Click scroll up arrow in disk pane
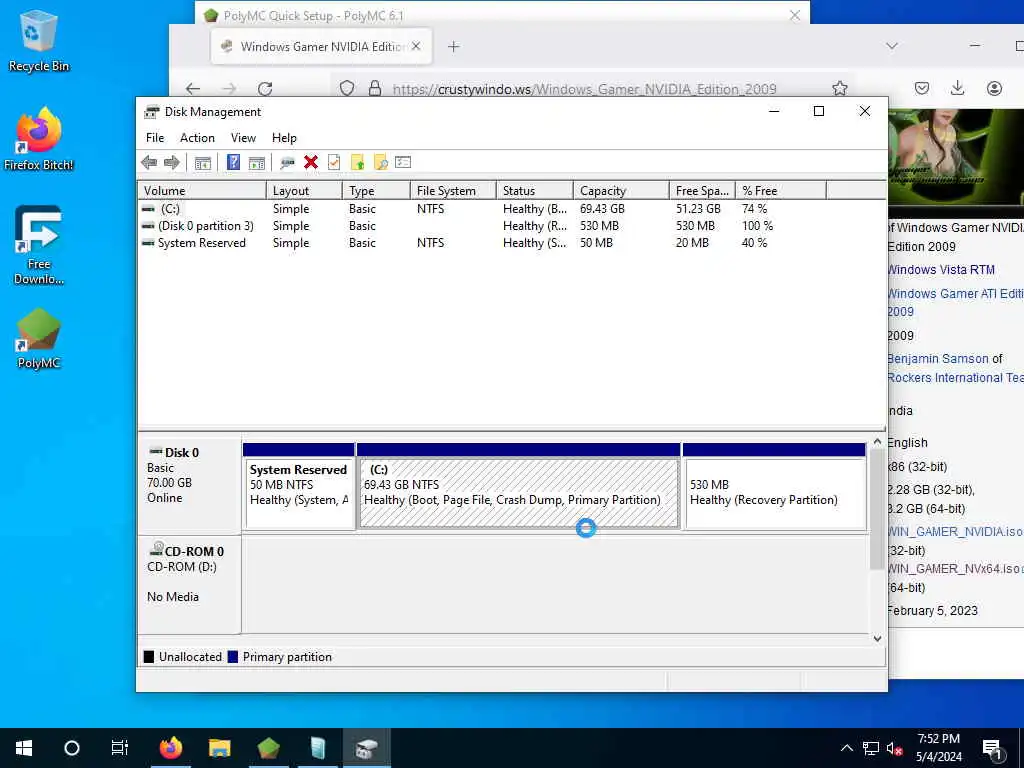This screenshot has width=1024, height=768. 877,442
